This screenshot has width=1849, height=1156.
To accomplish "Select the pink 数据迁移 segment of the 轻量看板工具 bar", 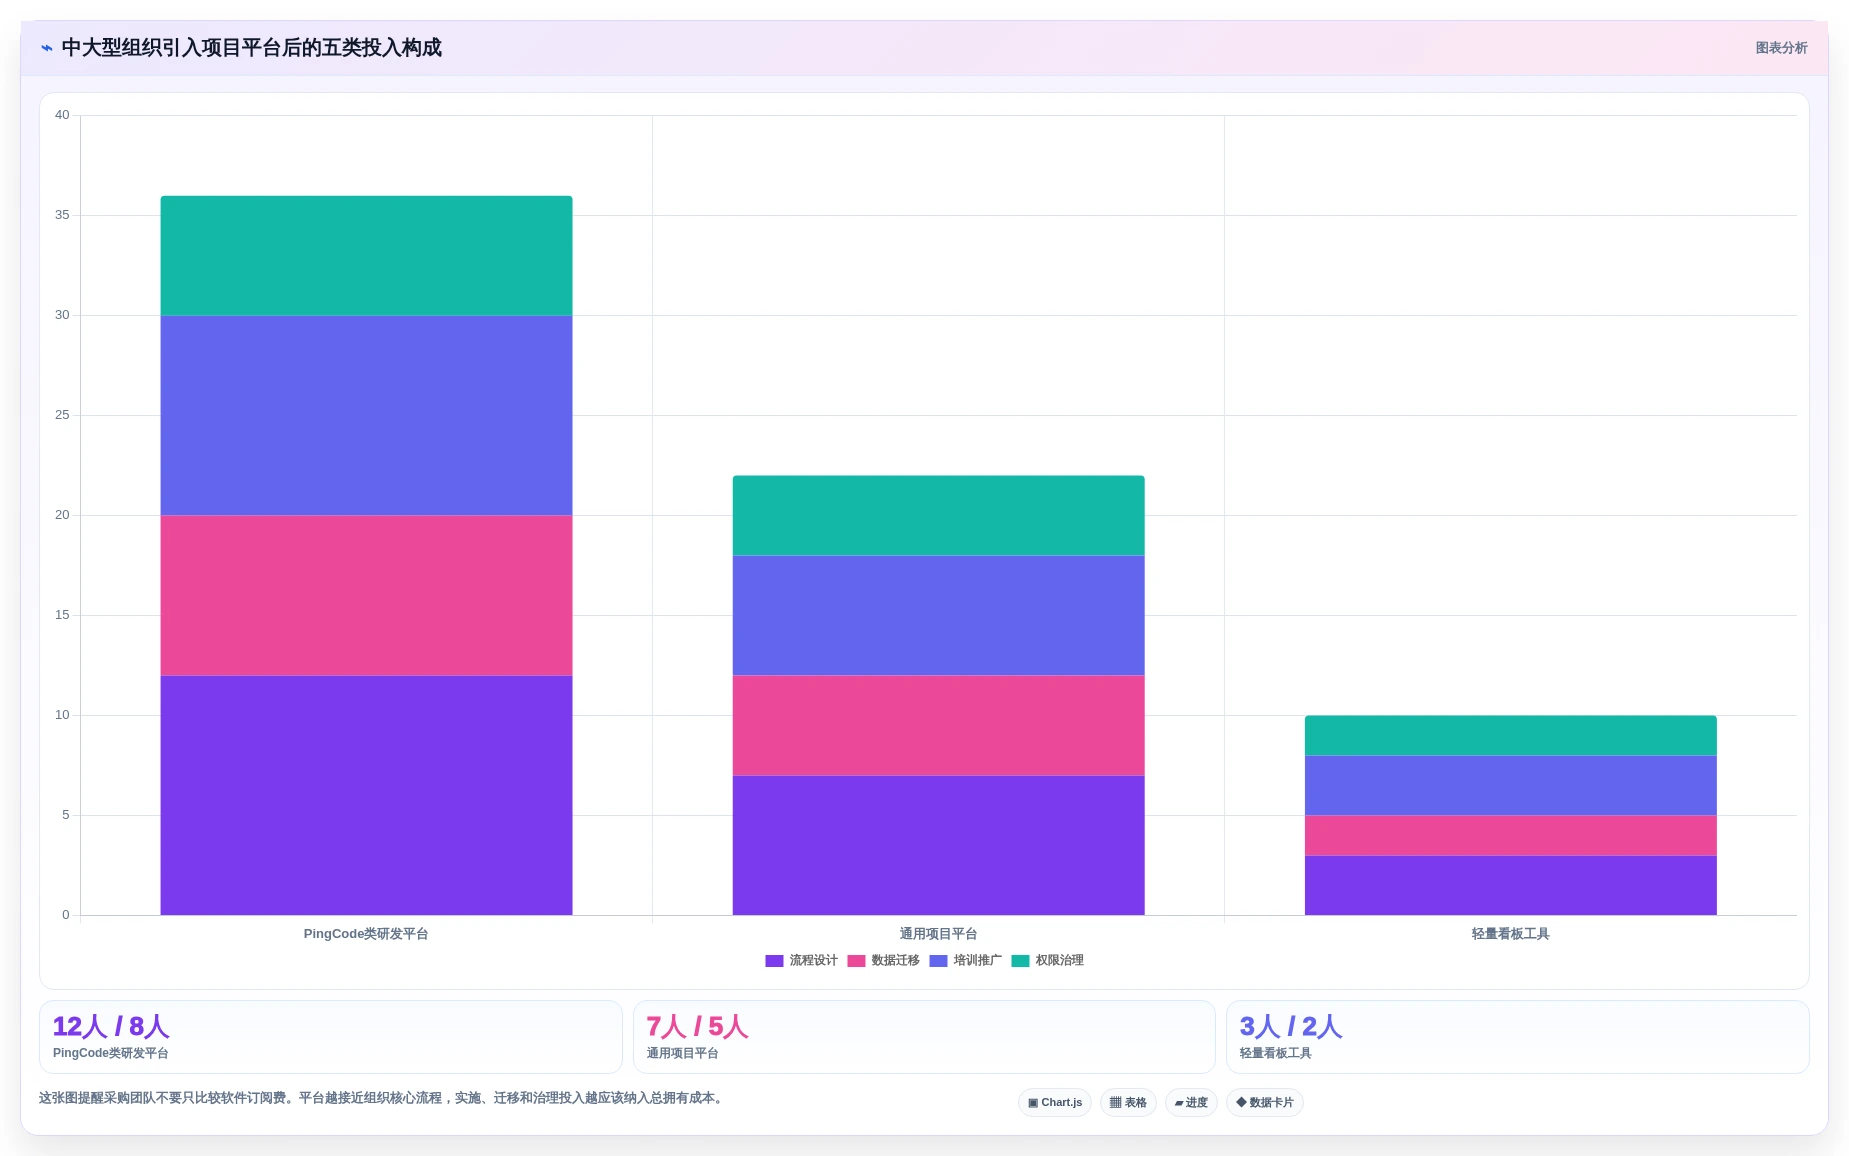I will point(1510,835).
